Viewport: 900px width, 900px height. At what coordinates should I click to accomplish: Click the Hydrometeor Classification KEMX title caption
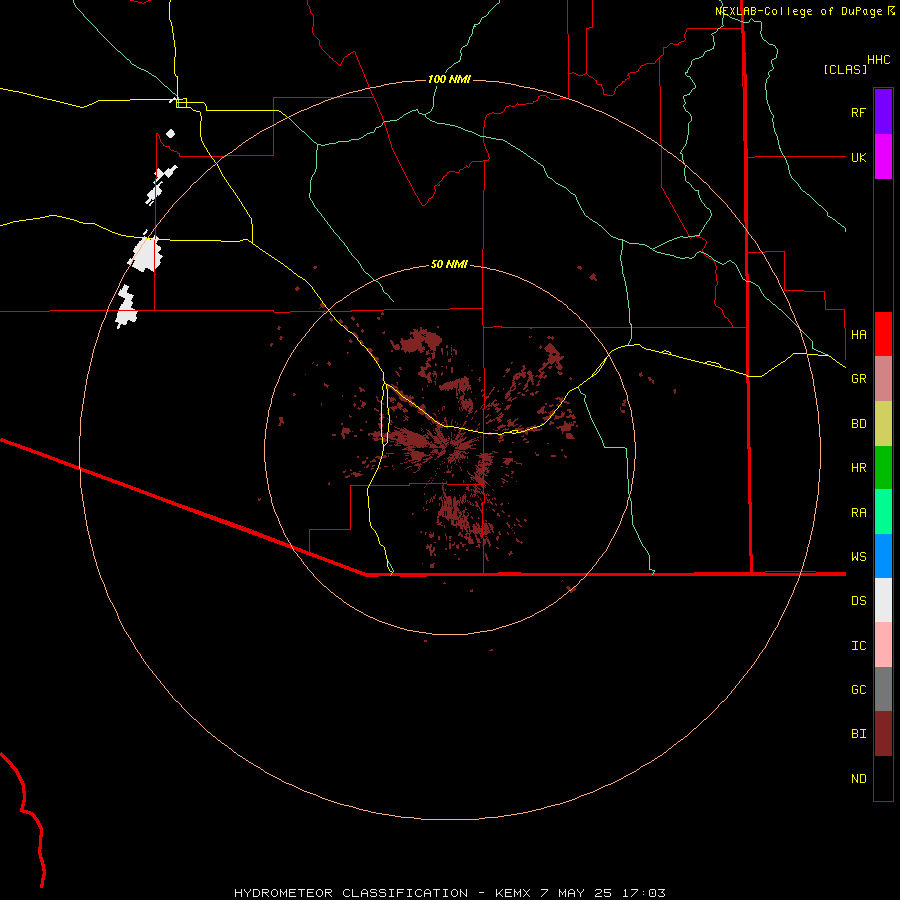point(449,893)
